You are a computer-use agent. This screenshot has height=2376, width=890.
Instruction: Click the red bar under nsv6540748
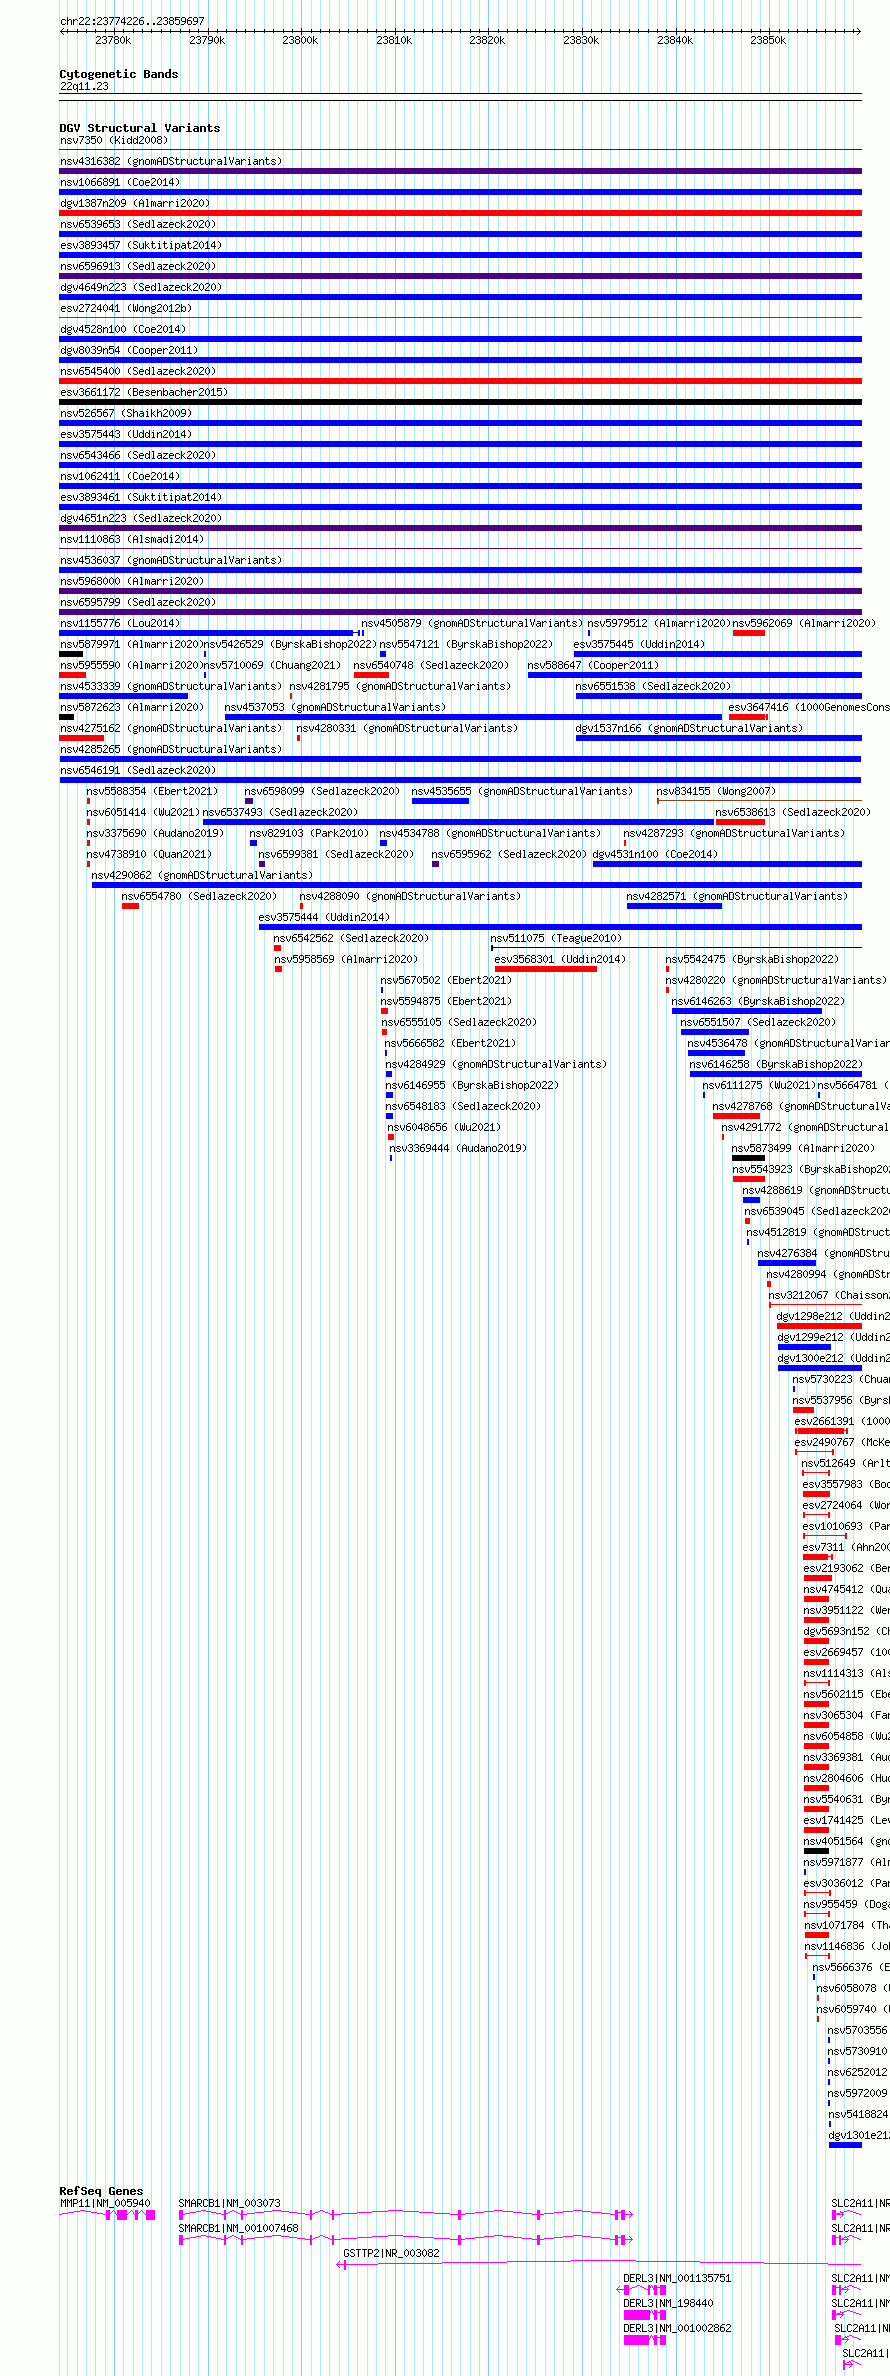pos(371,675)
